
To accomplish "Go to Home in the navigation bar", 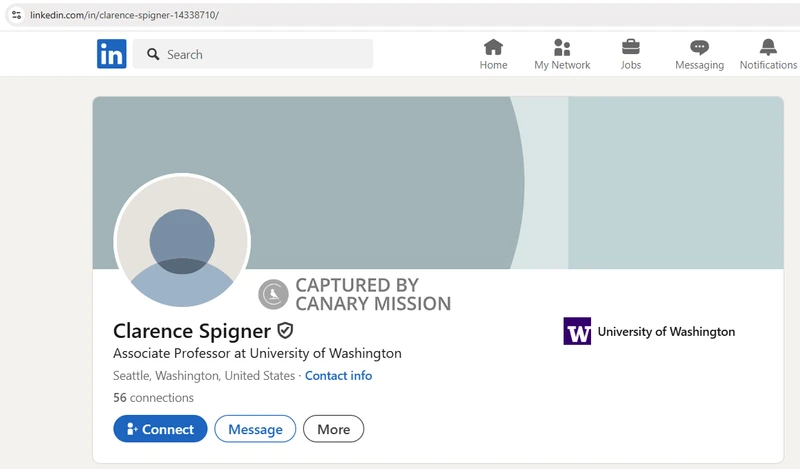I will pos(493,54).
